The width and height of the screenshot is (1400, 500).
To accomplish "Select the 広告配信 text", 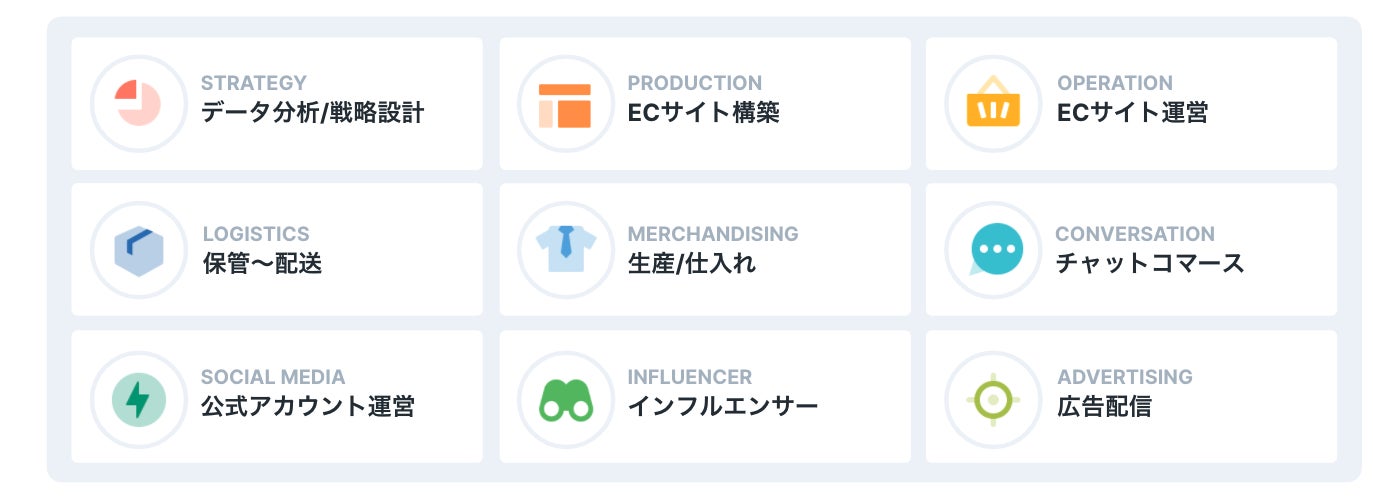I will (1103, 406).
